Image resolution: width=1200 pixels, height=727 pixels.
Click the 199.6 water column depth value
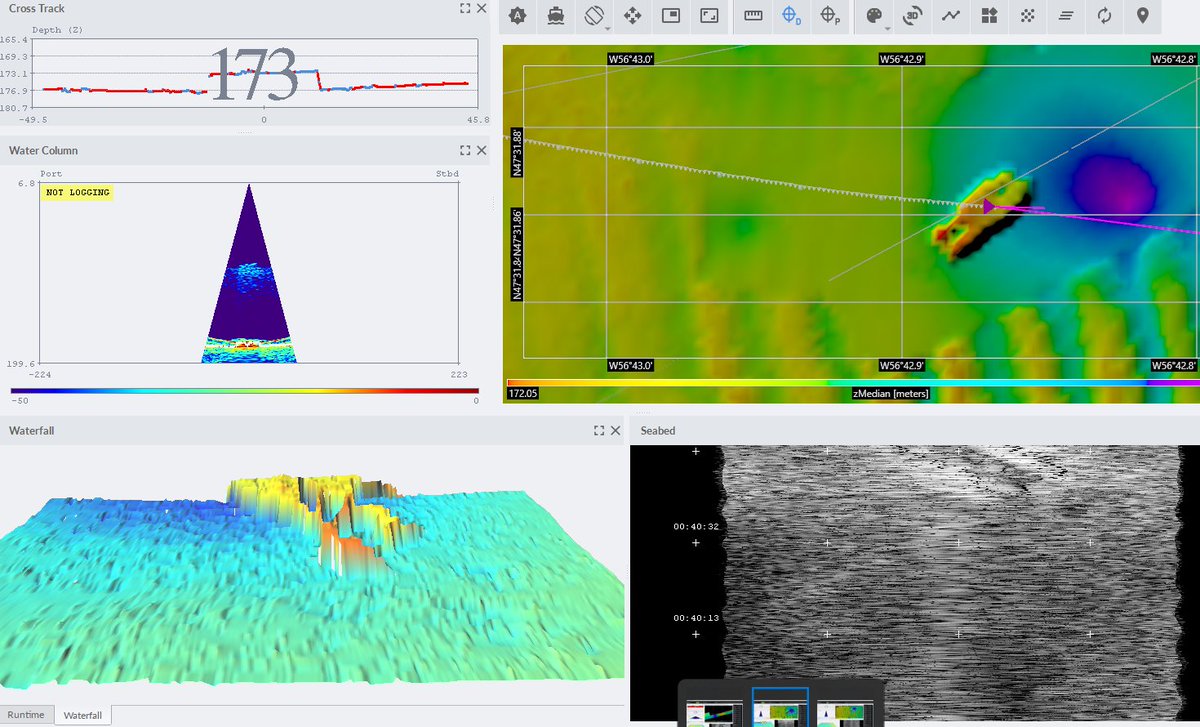(x=22, y=366)
